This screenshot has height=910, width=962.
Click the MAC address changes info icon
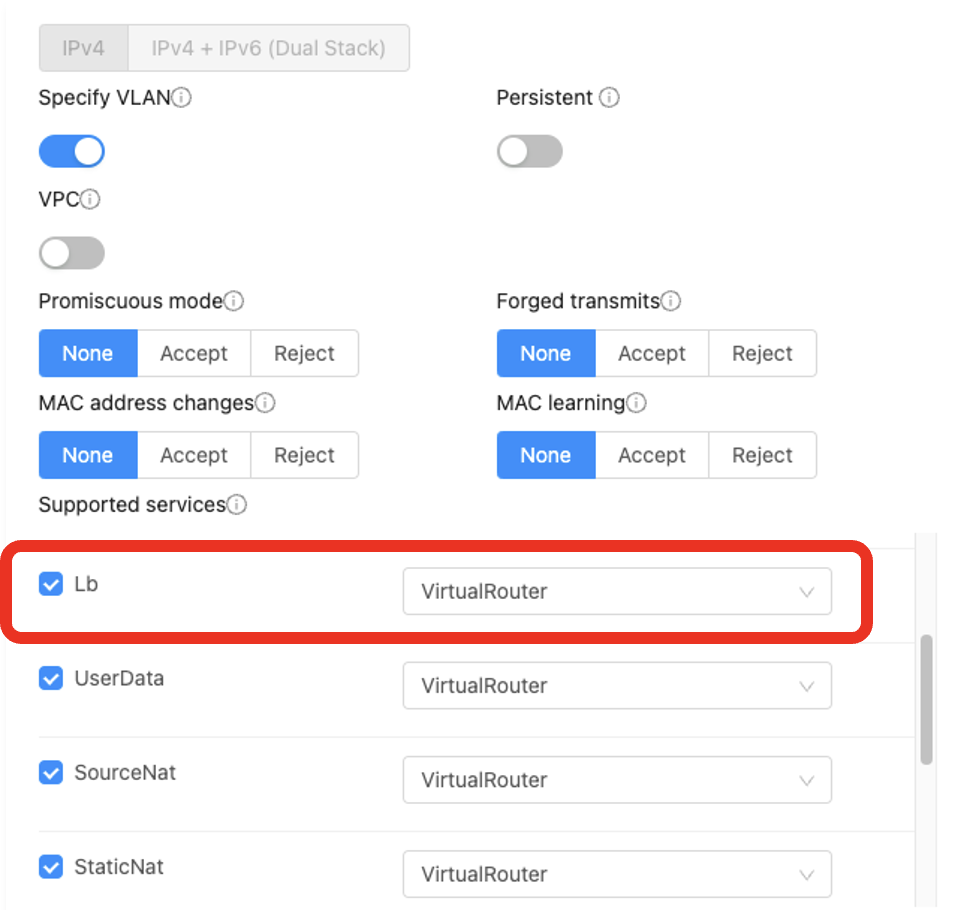(x=265, y=403)
